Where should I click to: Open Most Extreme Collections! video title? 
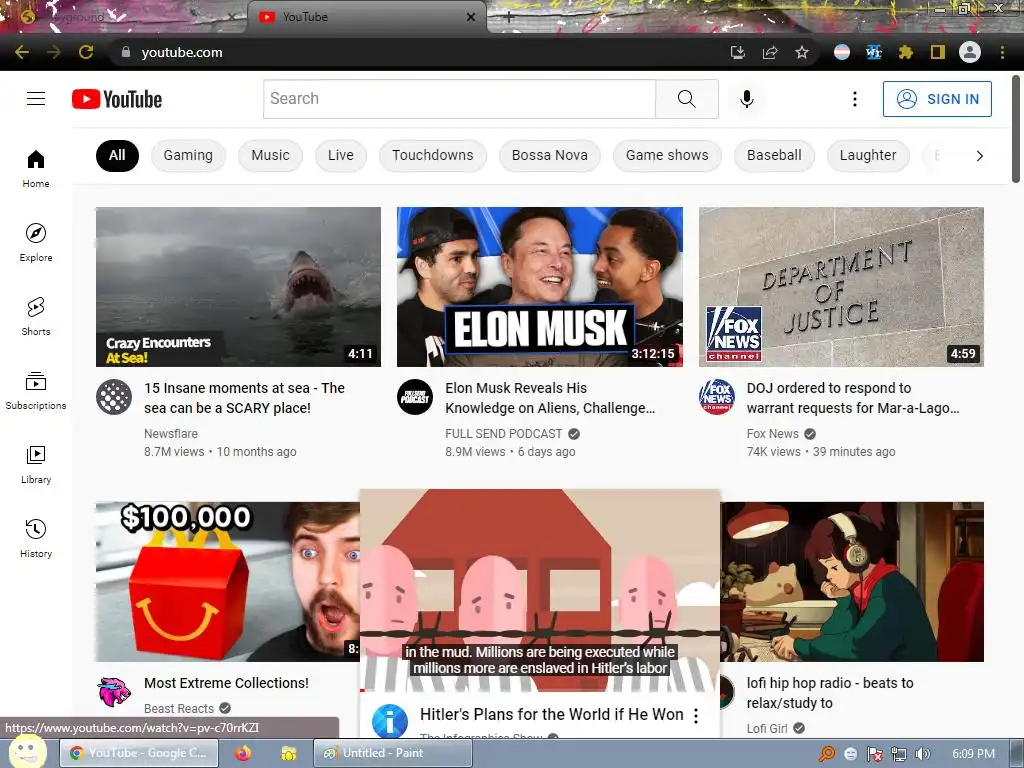[226, 683]
